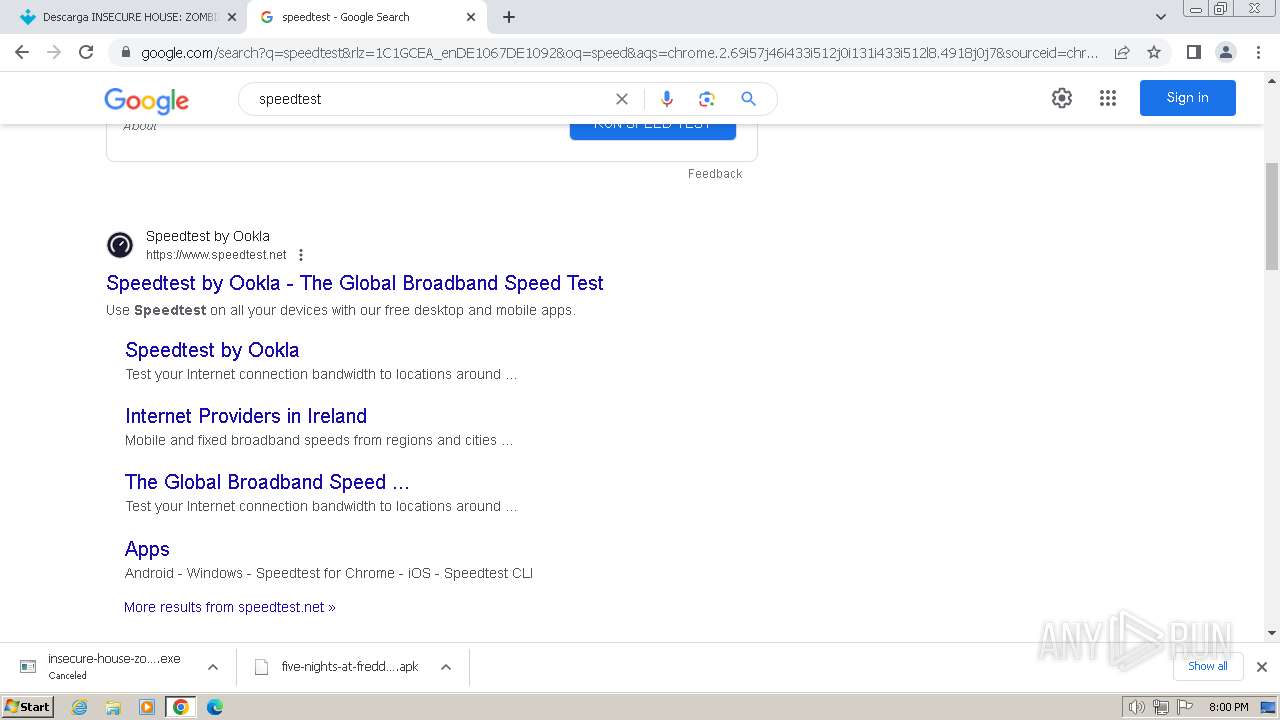1280x720 pixels.
Task: Open the Apps sitelink
Action: (147, 549)
